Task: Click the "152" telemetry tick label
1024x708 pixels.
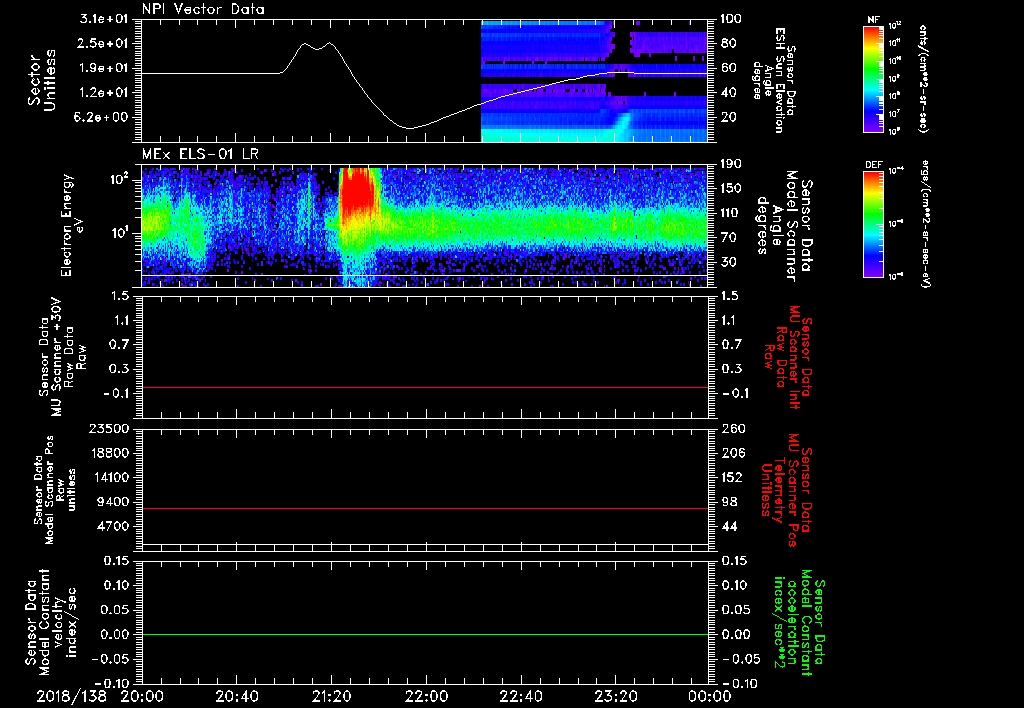Action: [733, 477]
